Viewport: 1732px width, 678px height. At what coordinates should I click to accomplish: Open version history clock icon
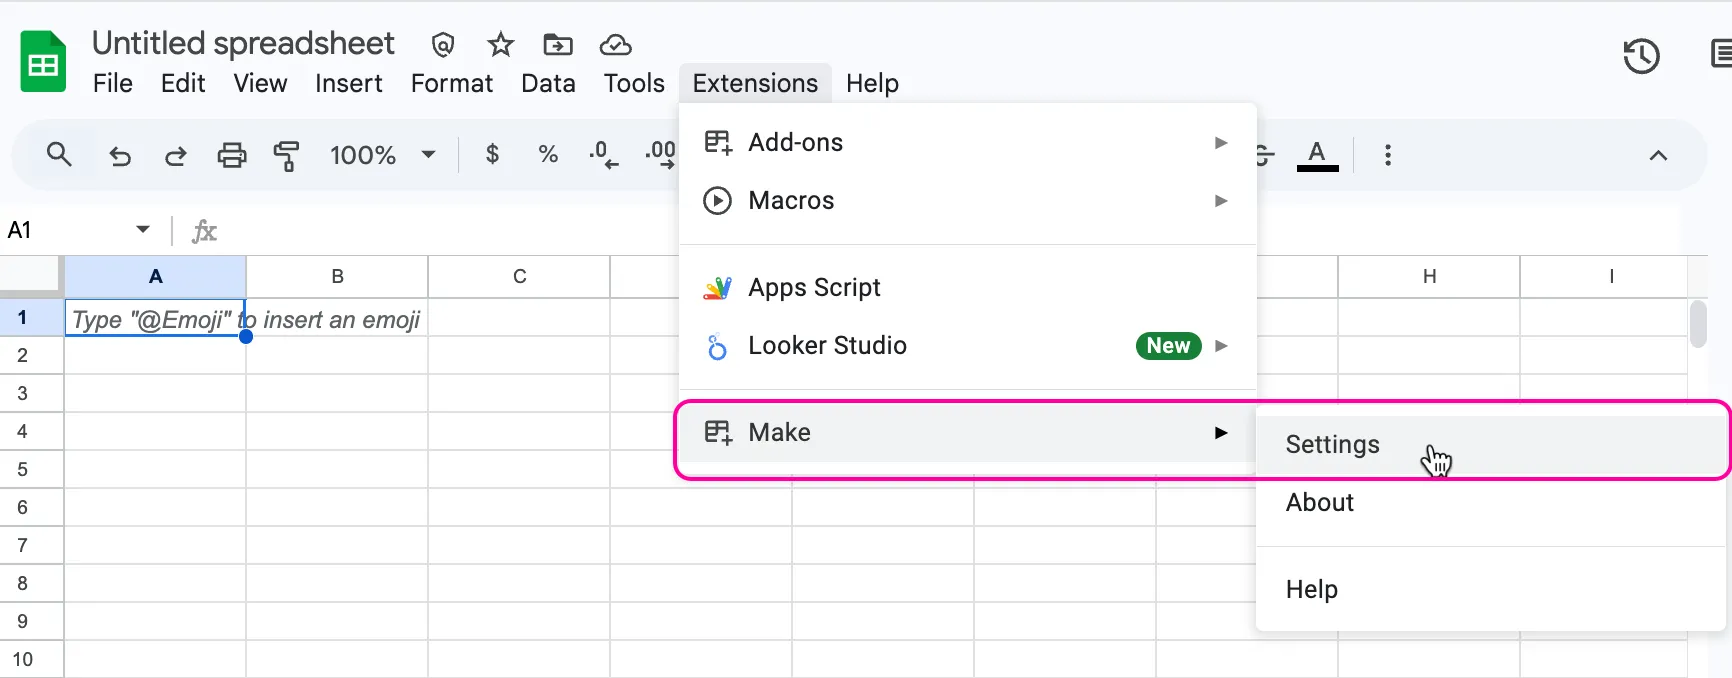pyautogui.click(x=1641, y=56)
